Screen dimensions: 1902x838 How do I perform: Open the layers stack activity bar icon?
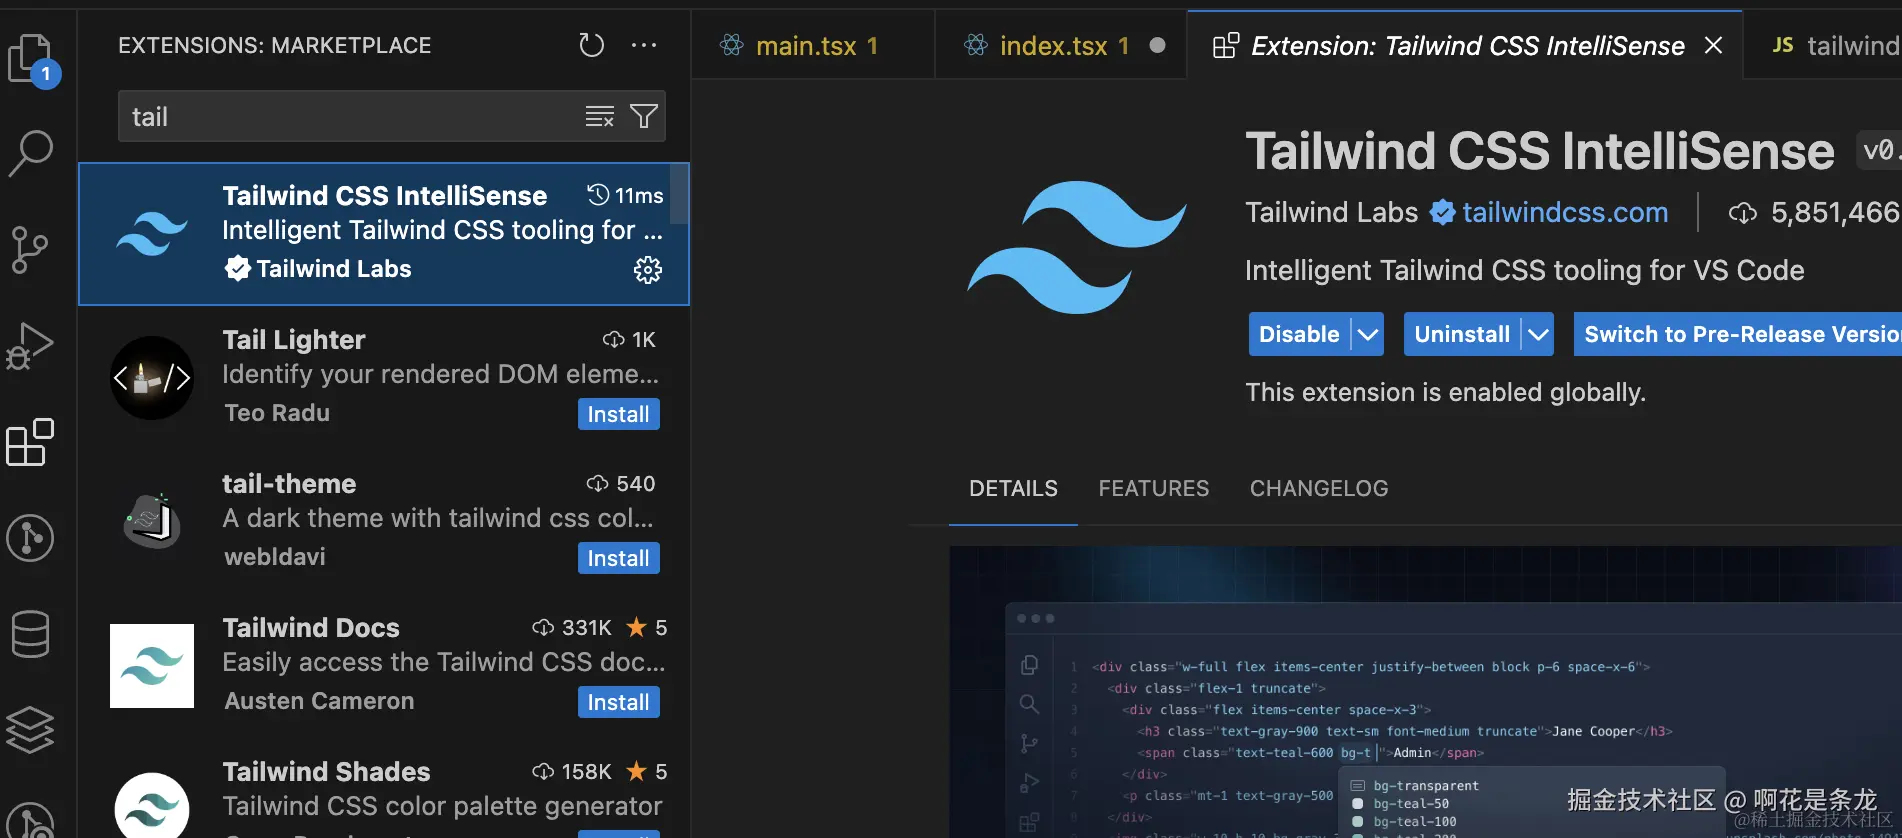click(x=30, y=730)
